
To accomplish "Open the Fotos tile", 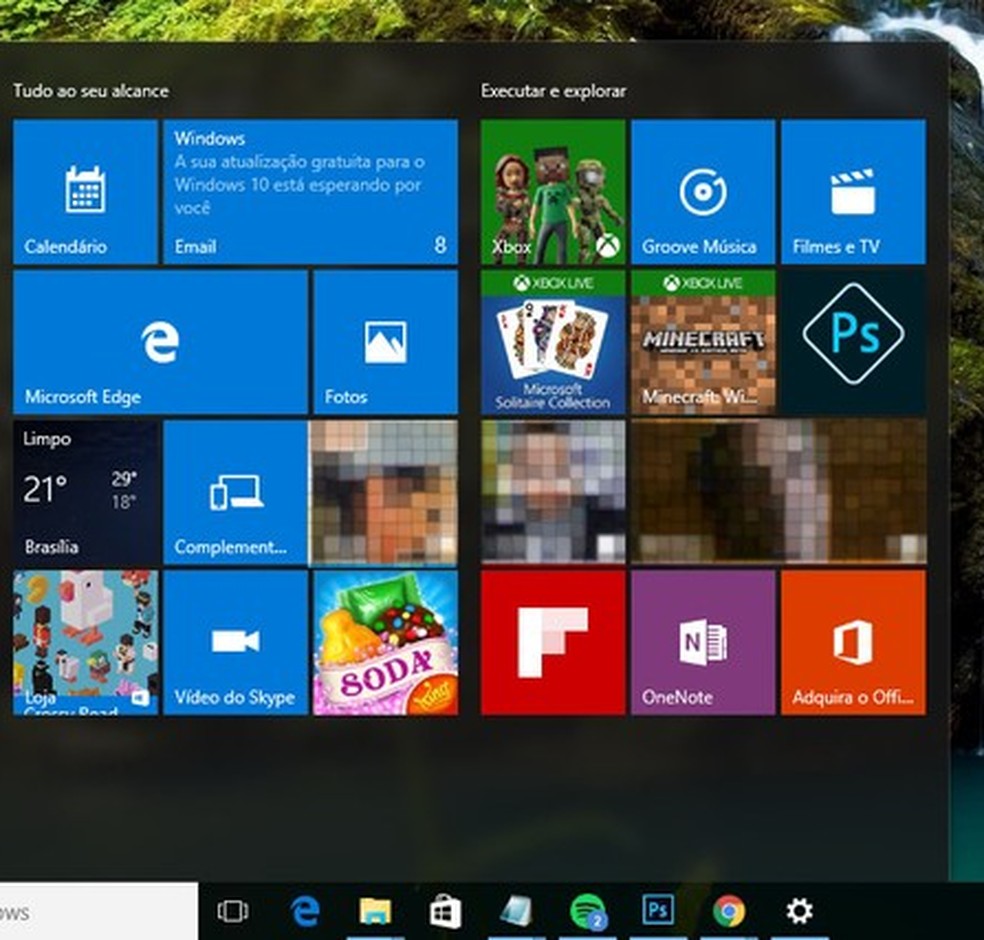I will click(x=385, y=342).
